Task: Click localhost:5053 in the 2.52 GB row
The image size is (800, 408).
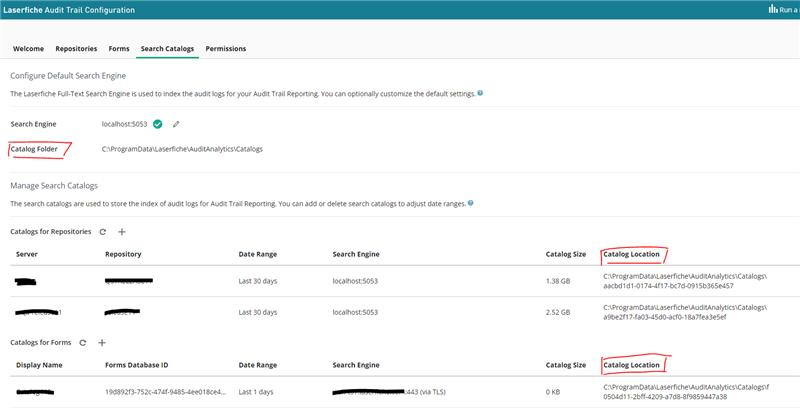Action: click(355, 312)
